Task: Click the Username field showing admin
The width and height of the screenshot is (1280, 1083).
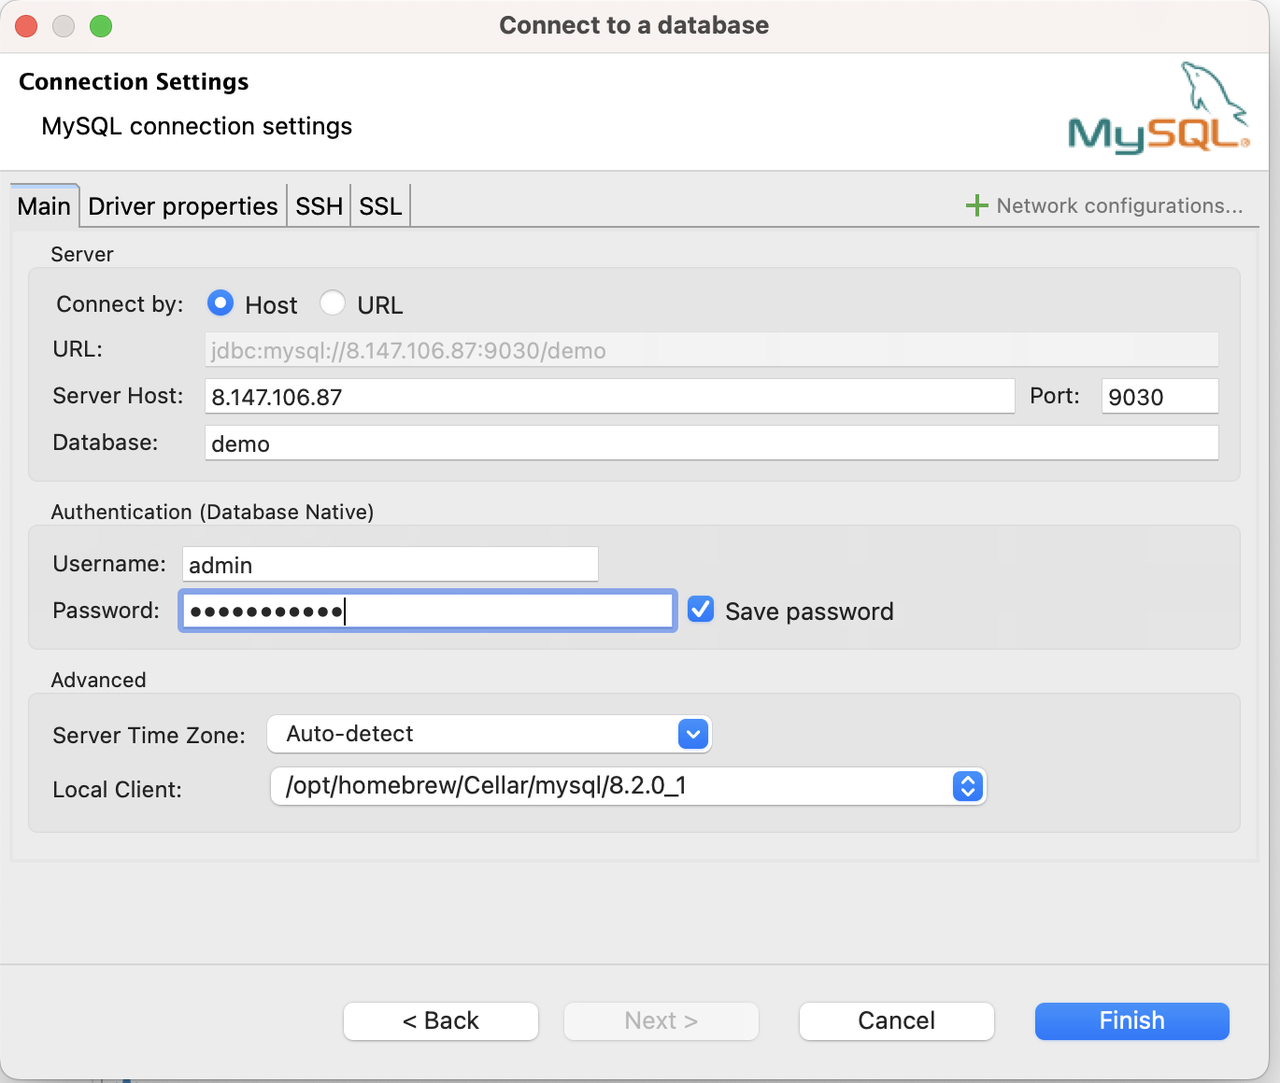Action: click(390, 564)
